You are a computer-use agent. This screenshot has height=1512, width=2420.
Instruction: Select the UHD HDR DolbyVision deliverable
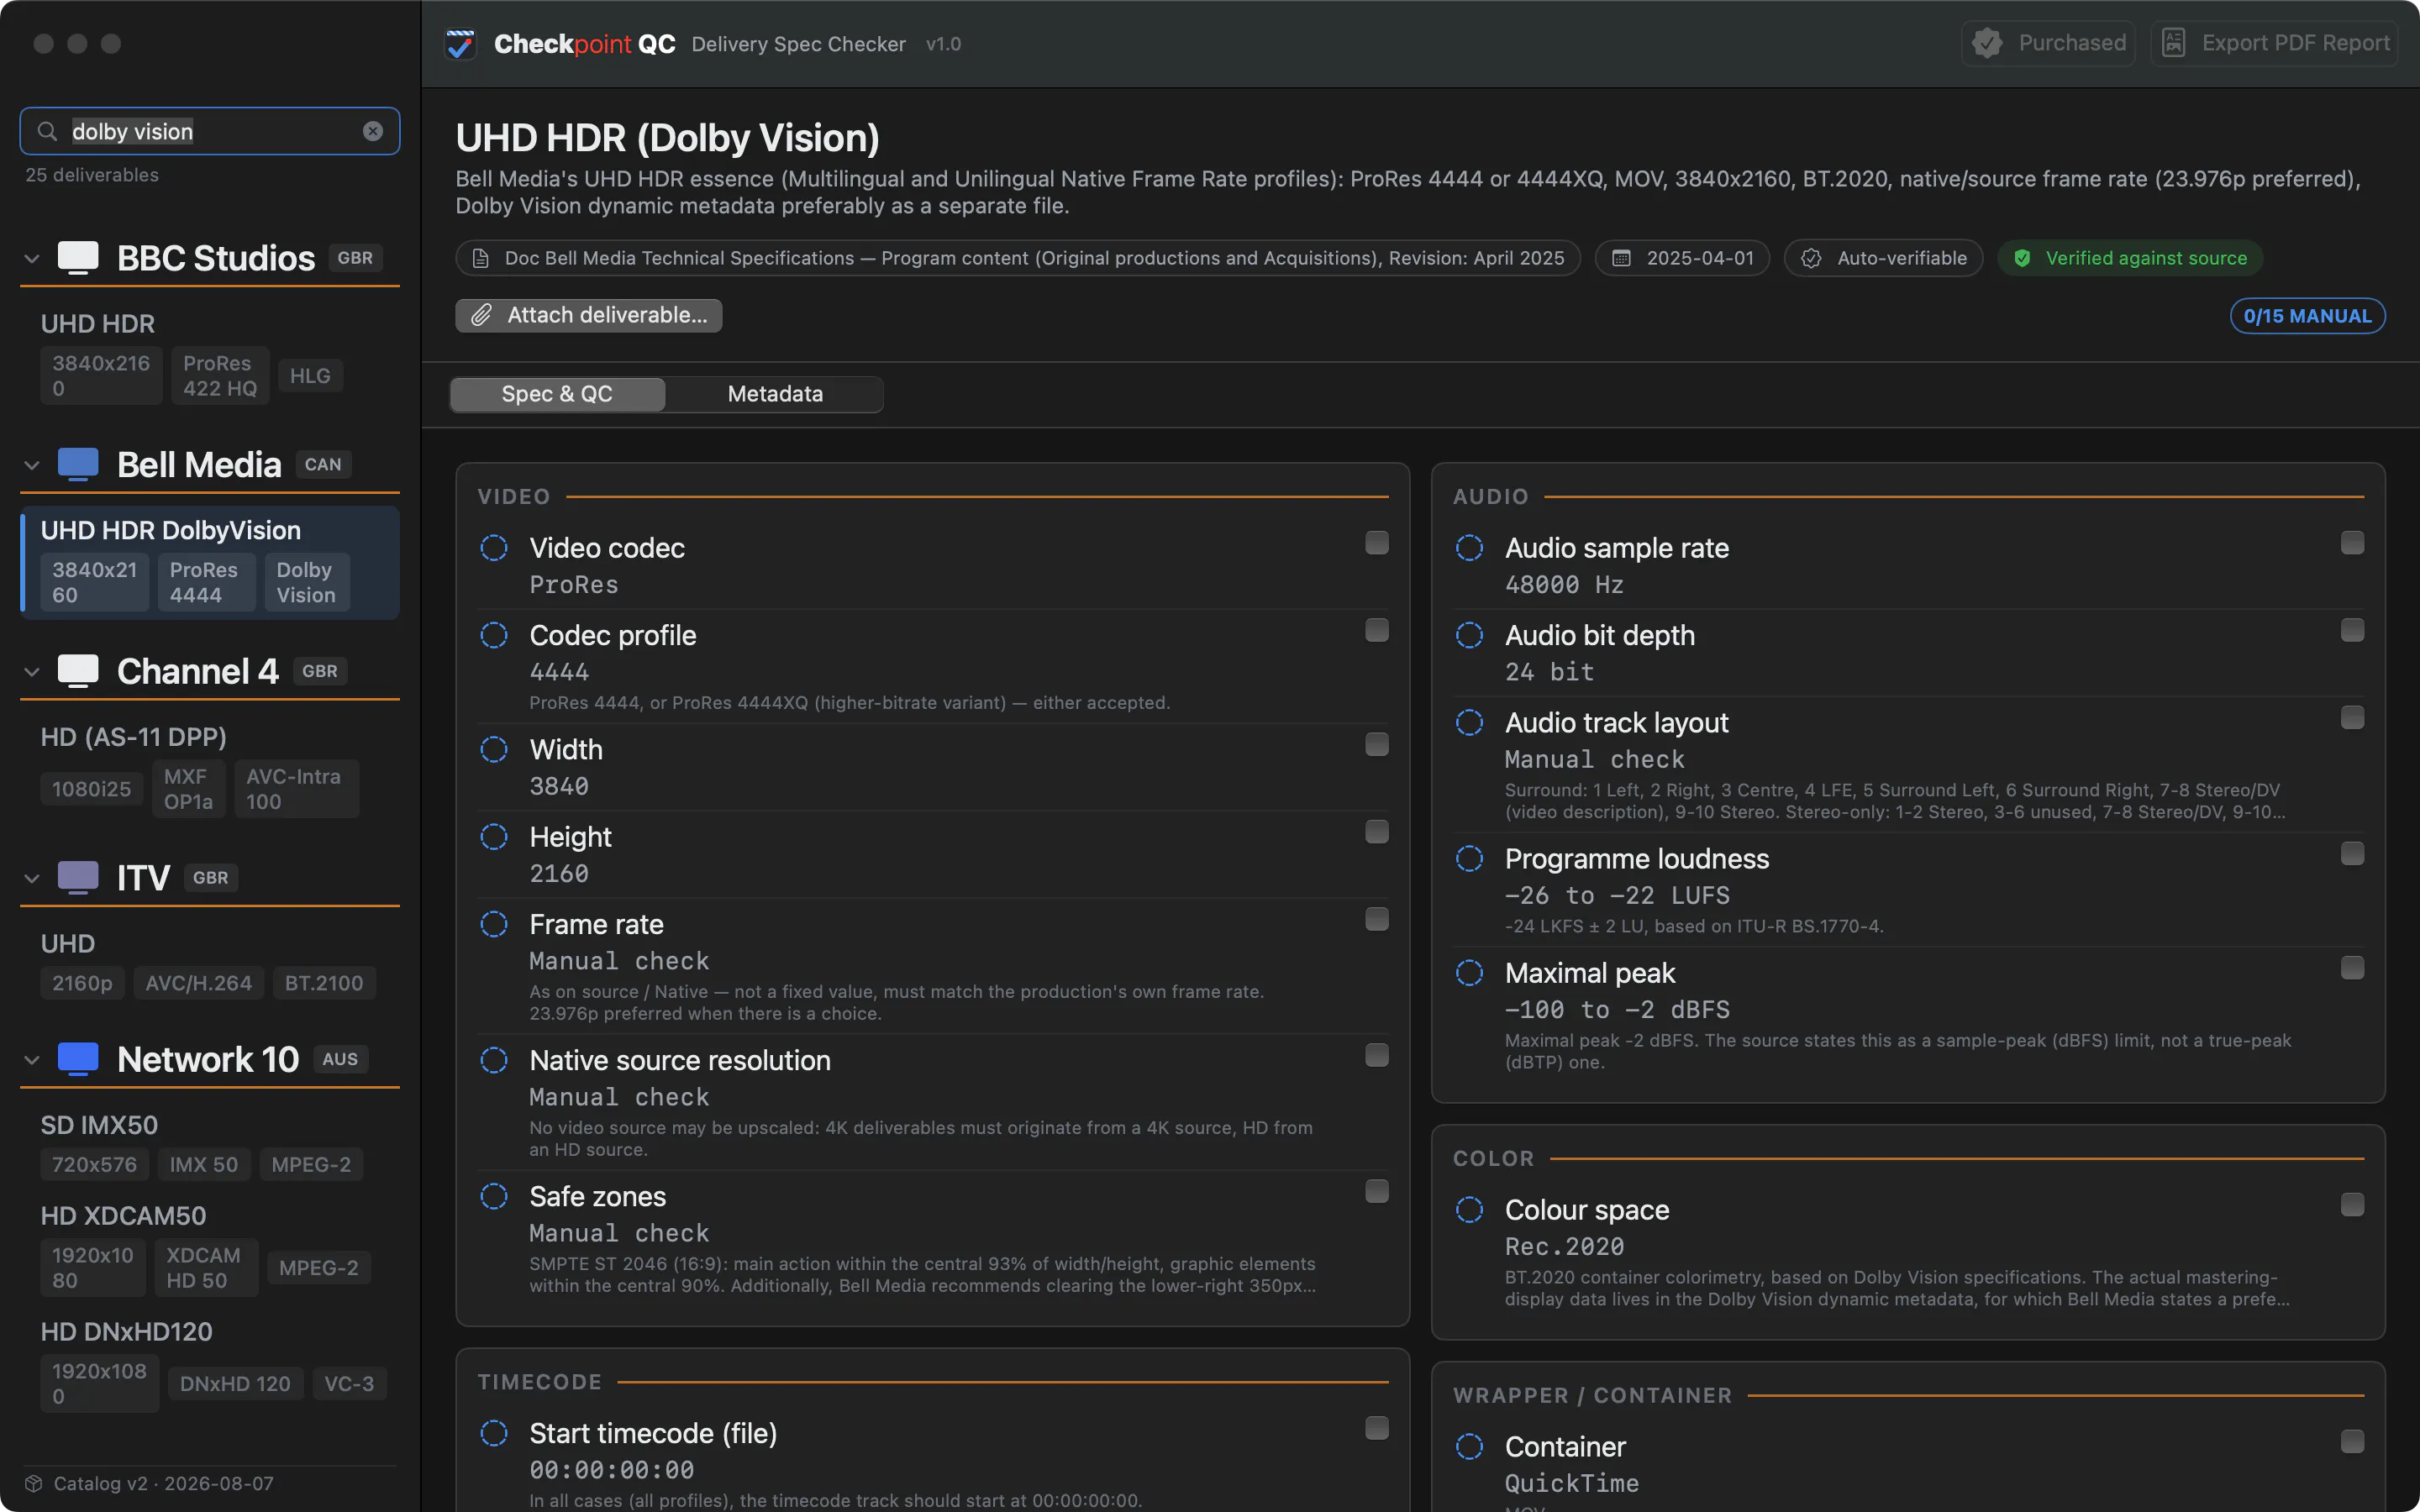pyautogui.click(x=210, y=563)
